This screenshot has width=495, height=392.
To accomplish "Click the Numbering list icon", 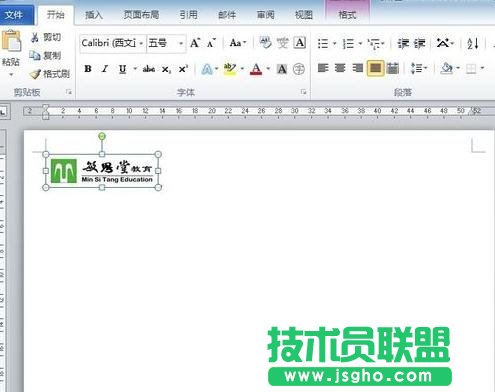I will point(348,43).
